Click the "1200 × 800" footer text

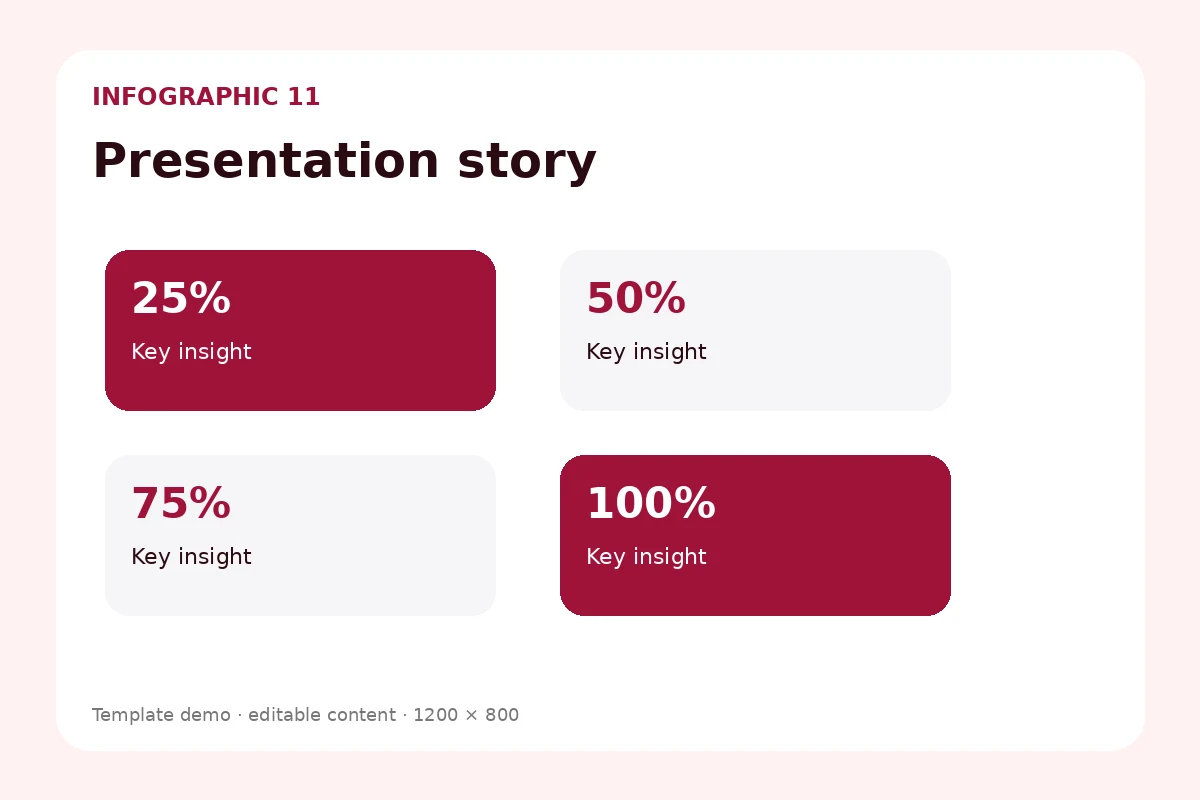[466, 715]
